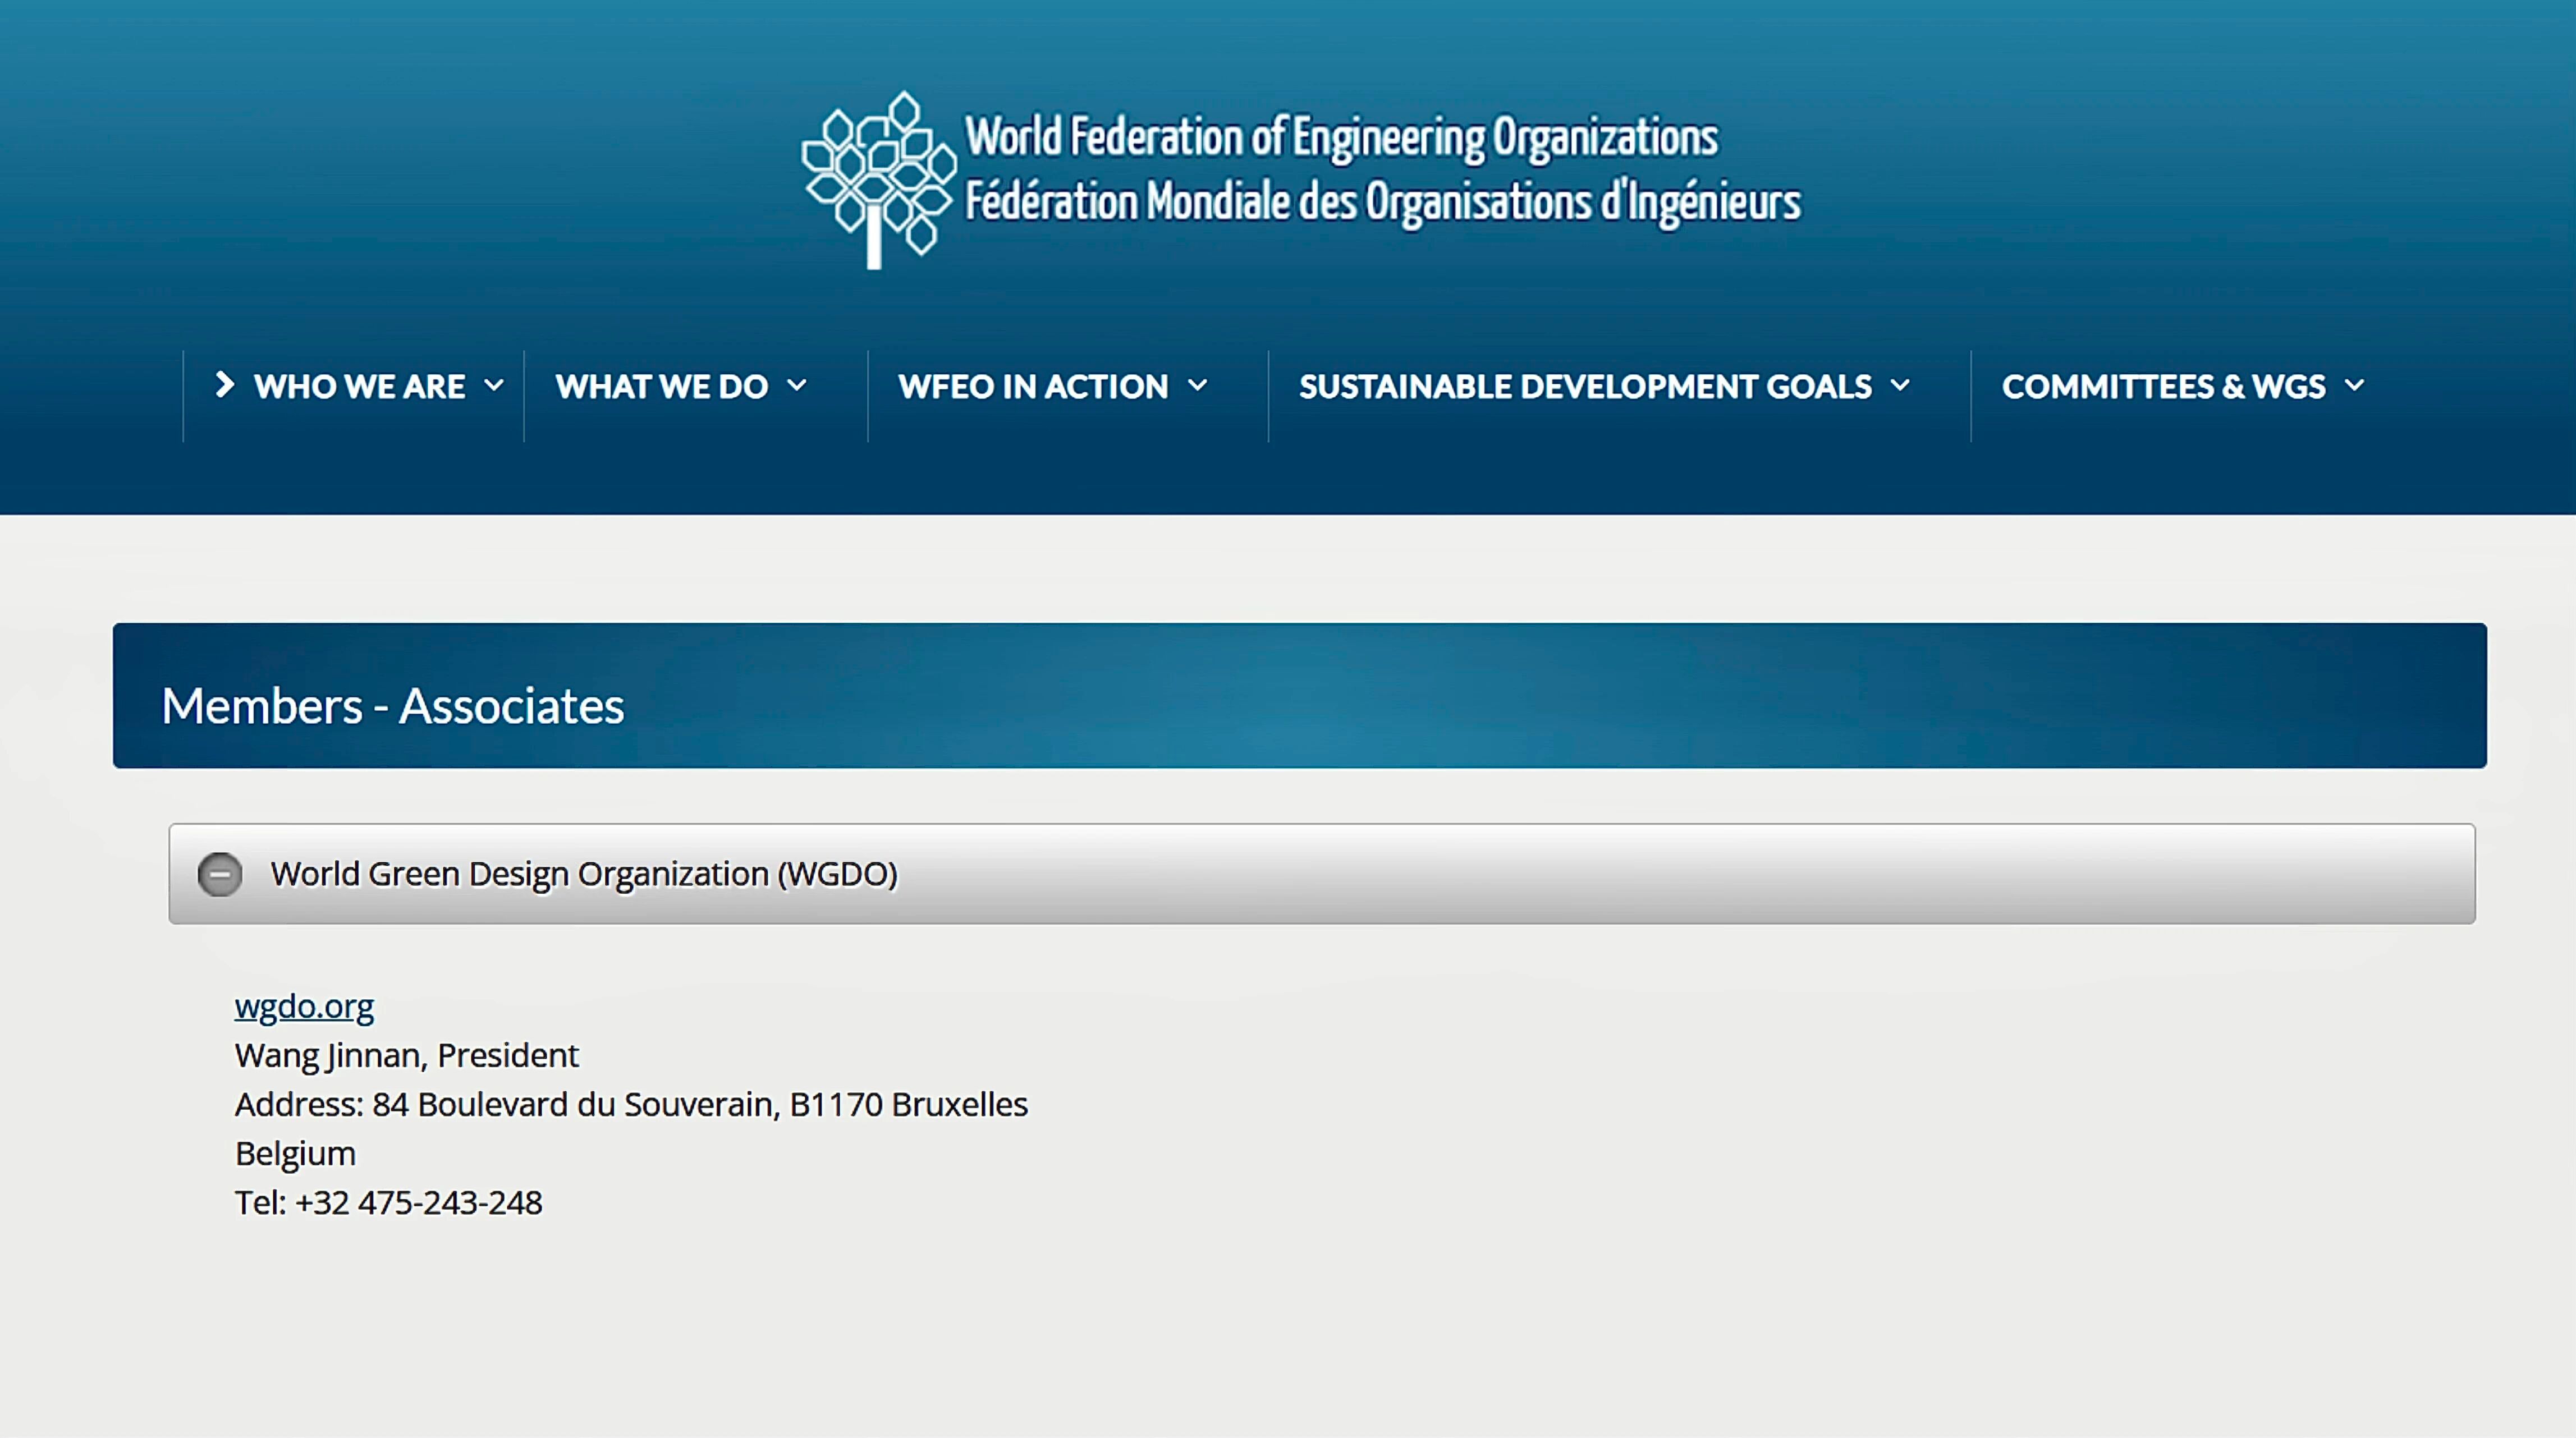Click the chevron next to WHAT WE DO
2576x1438 pixels.
(x=799, y=386)
